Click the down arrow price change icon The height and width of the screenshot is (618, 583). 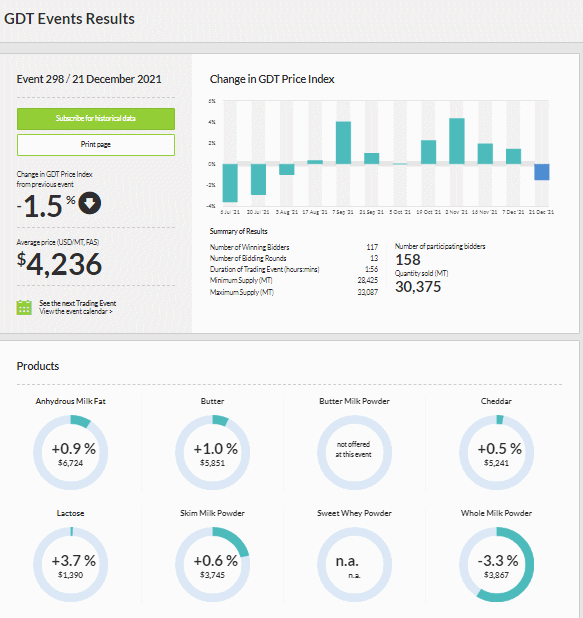(x=89, y=203)
